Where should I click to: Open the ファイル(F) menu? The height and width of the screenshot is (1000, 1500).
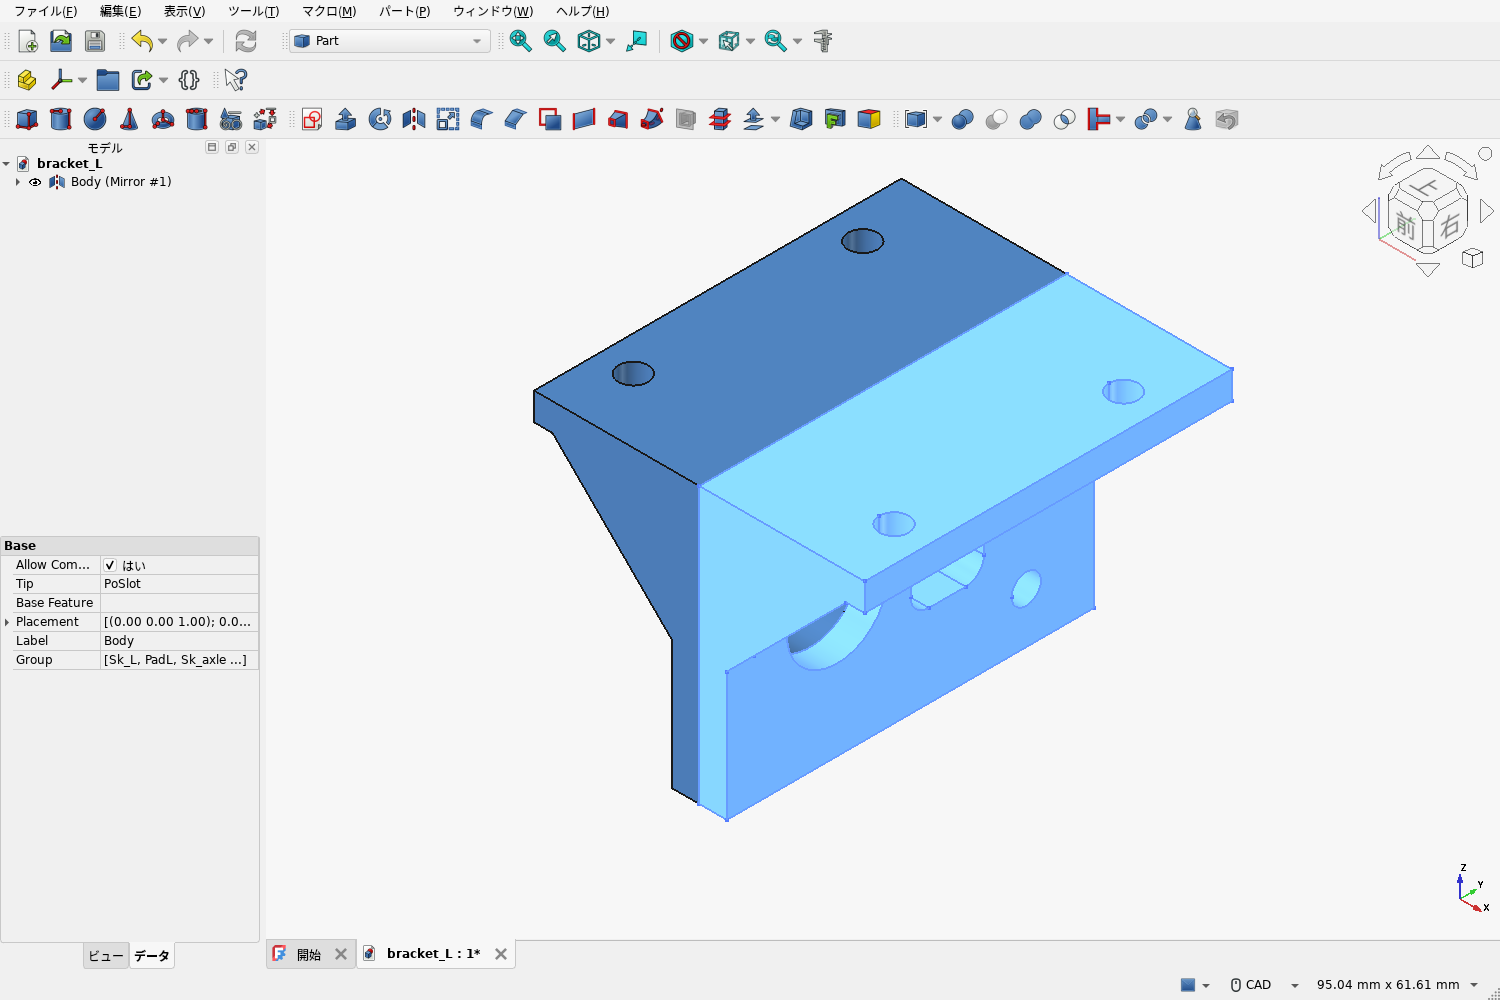[x=45, y=11]
